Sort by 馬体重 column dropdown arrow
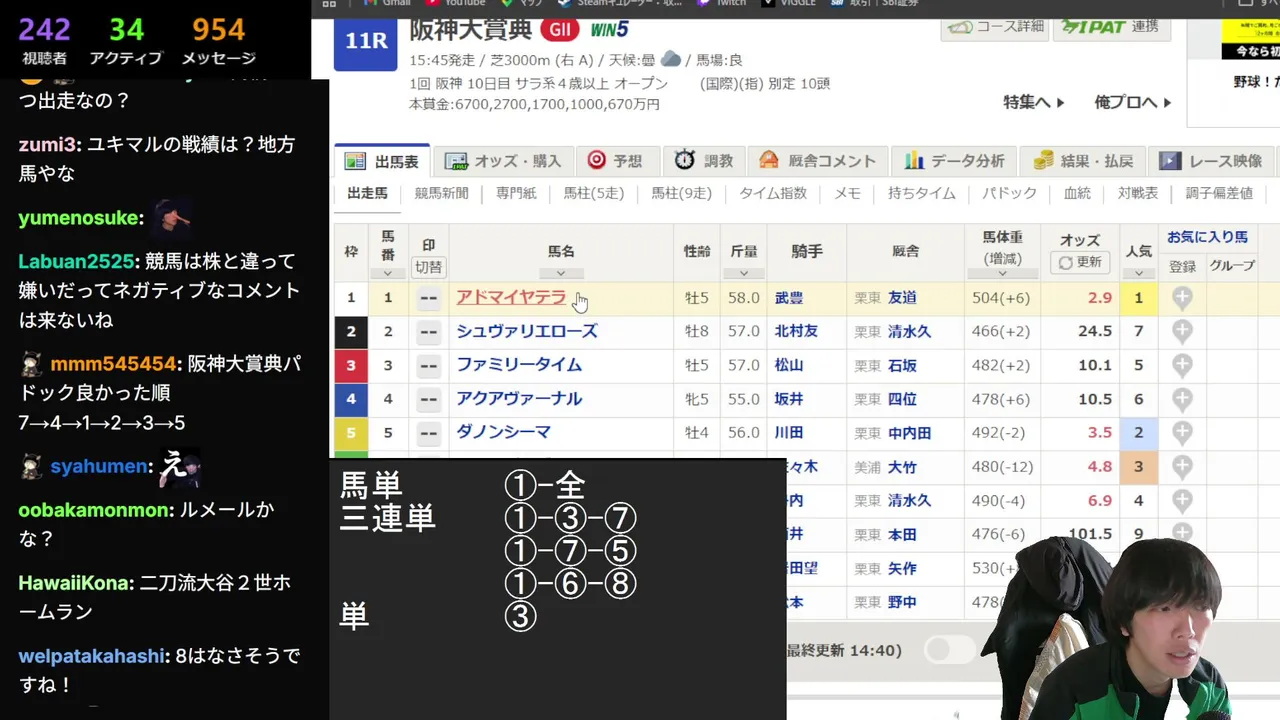 click(1002, 273)
